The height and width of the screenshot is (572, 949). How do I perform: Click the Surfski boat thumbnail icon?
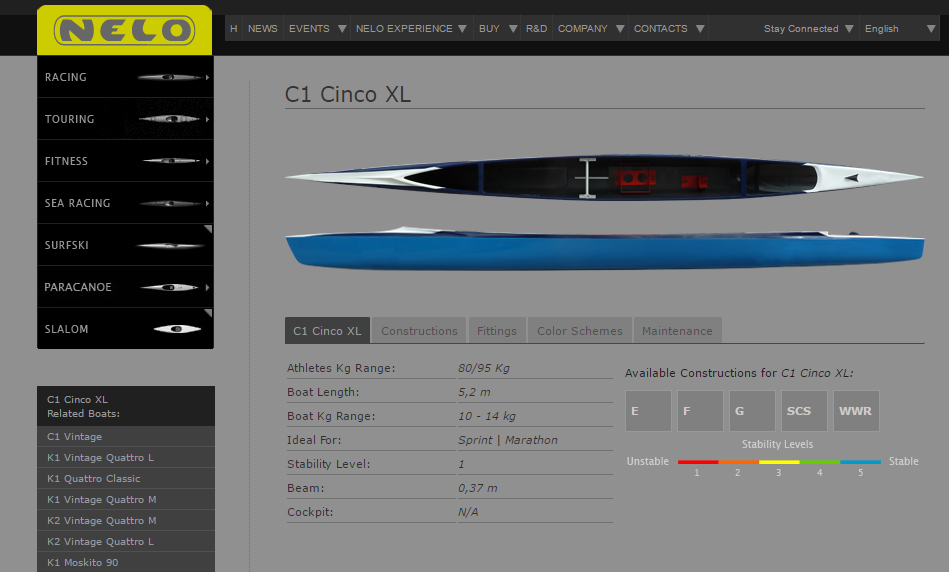(171, 246)
